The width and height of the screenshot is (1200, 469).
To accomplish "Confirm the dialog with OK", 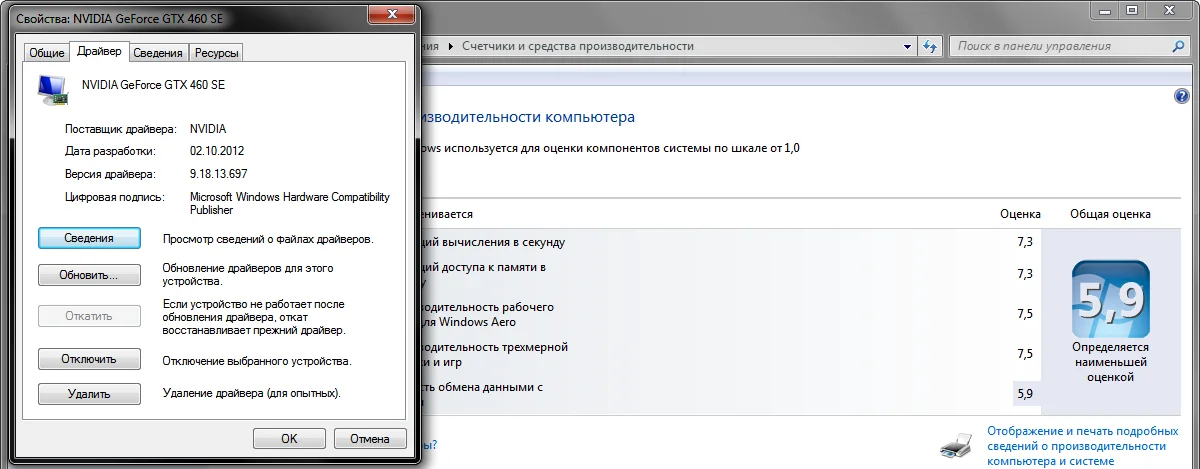I will (289, 439).
